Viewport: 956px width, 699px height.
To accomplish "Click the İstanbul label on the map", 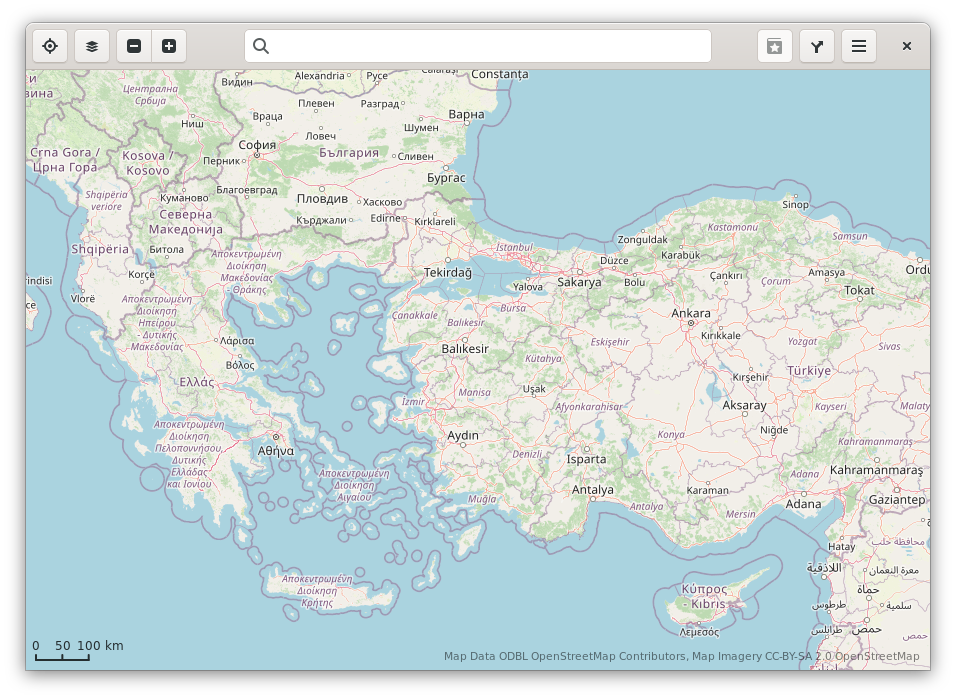I will point(515,246).
